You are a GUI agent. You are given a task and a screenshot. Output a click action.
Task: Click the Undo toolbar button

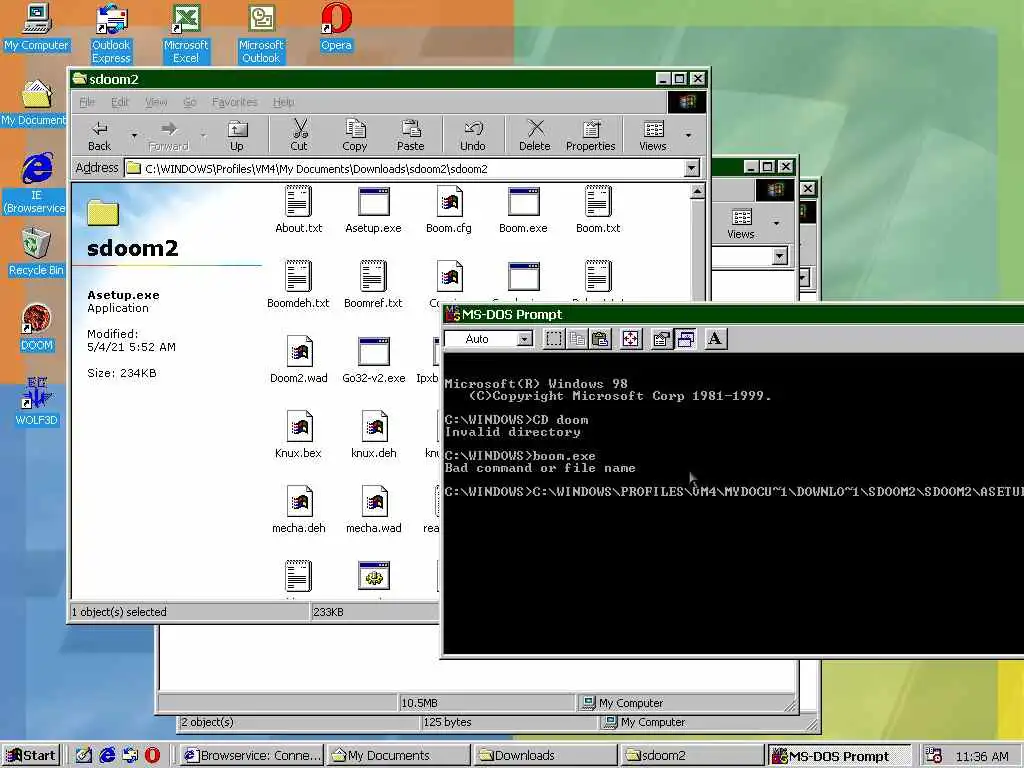tap(472, 136)
